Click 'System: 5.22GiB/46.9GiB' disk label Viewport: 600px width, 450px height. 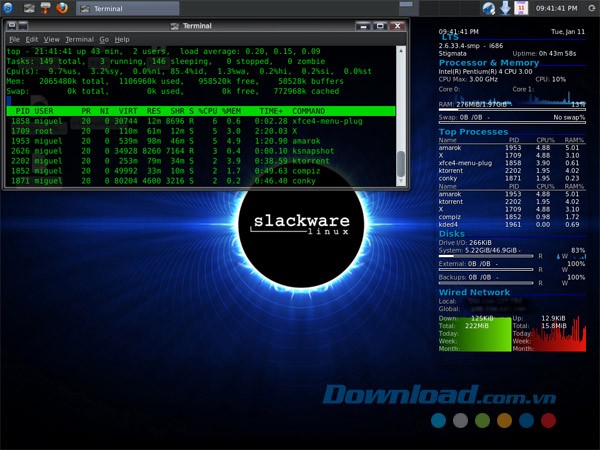pos(478,250)
